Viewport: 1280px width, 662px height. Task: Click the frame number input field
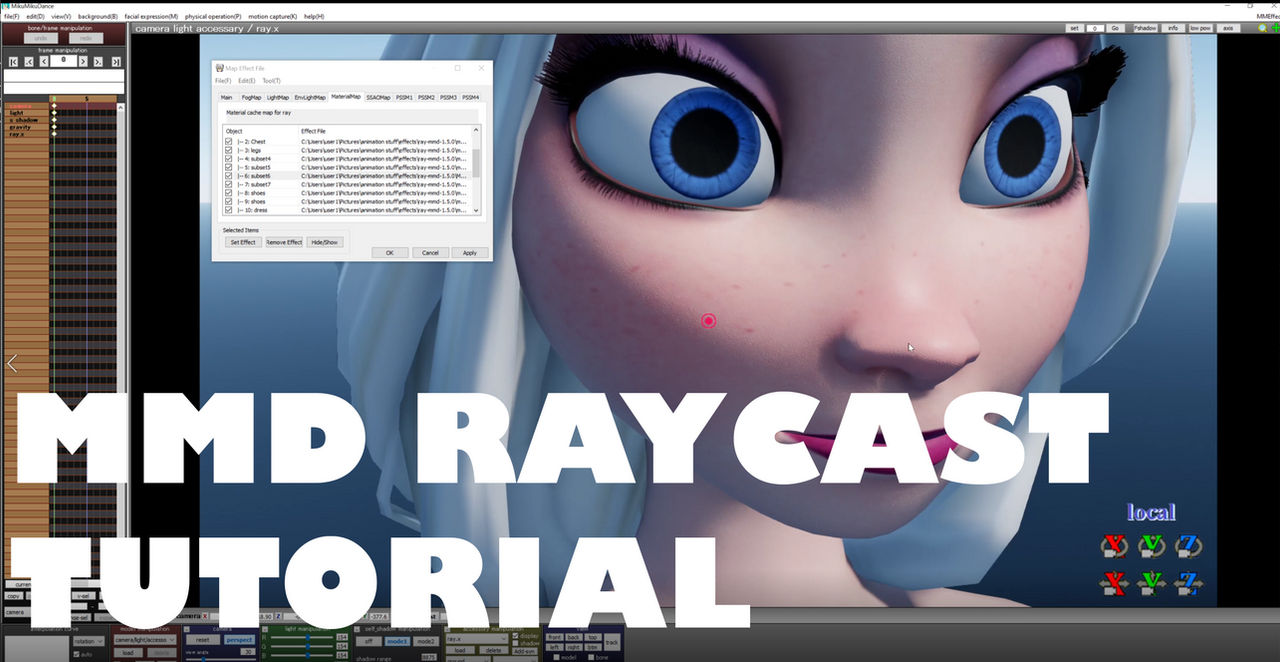point(64,61)
